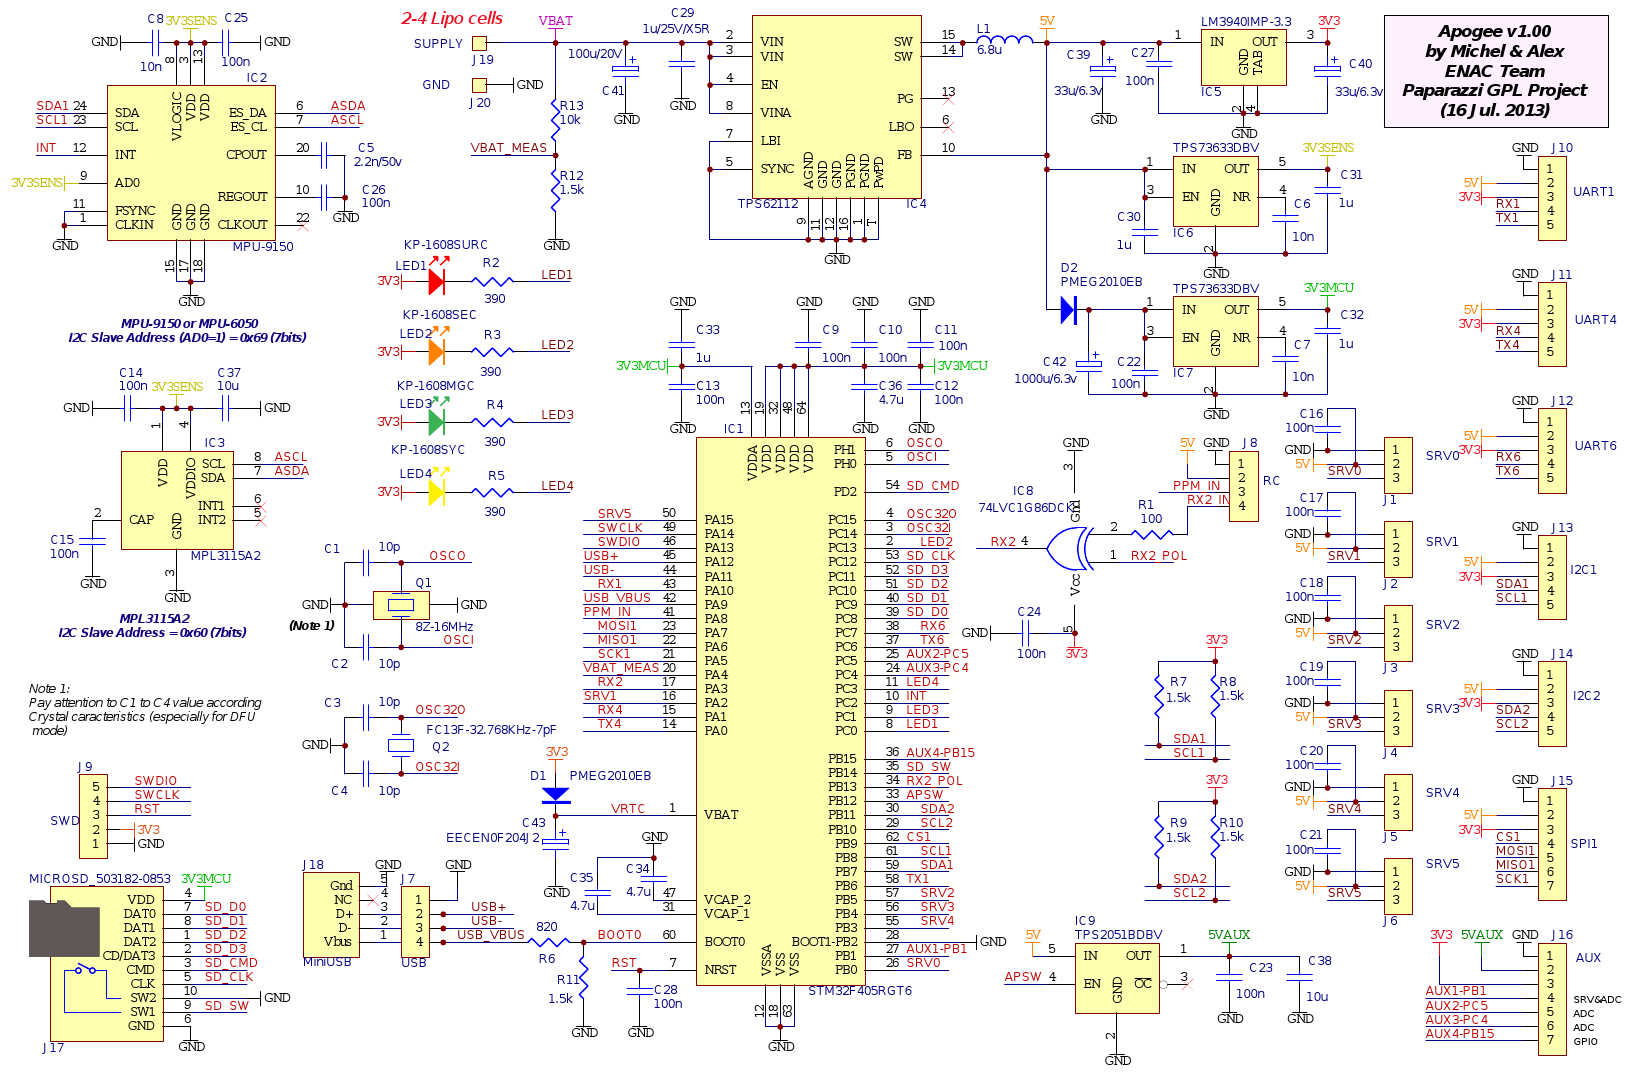Click the Apogee v1.00 title block
Screen dimensions: 1631x1075
[1495, 71]
